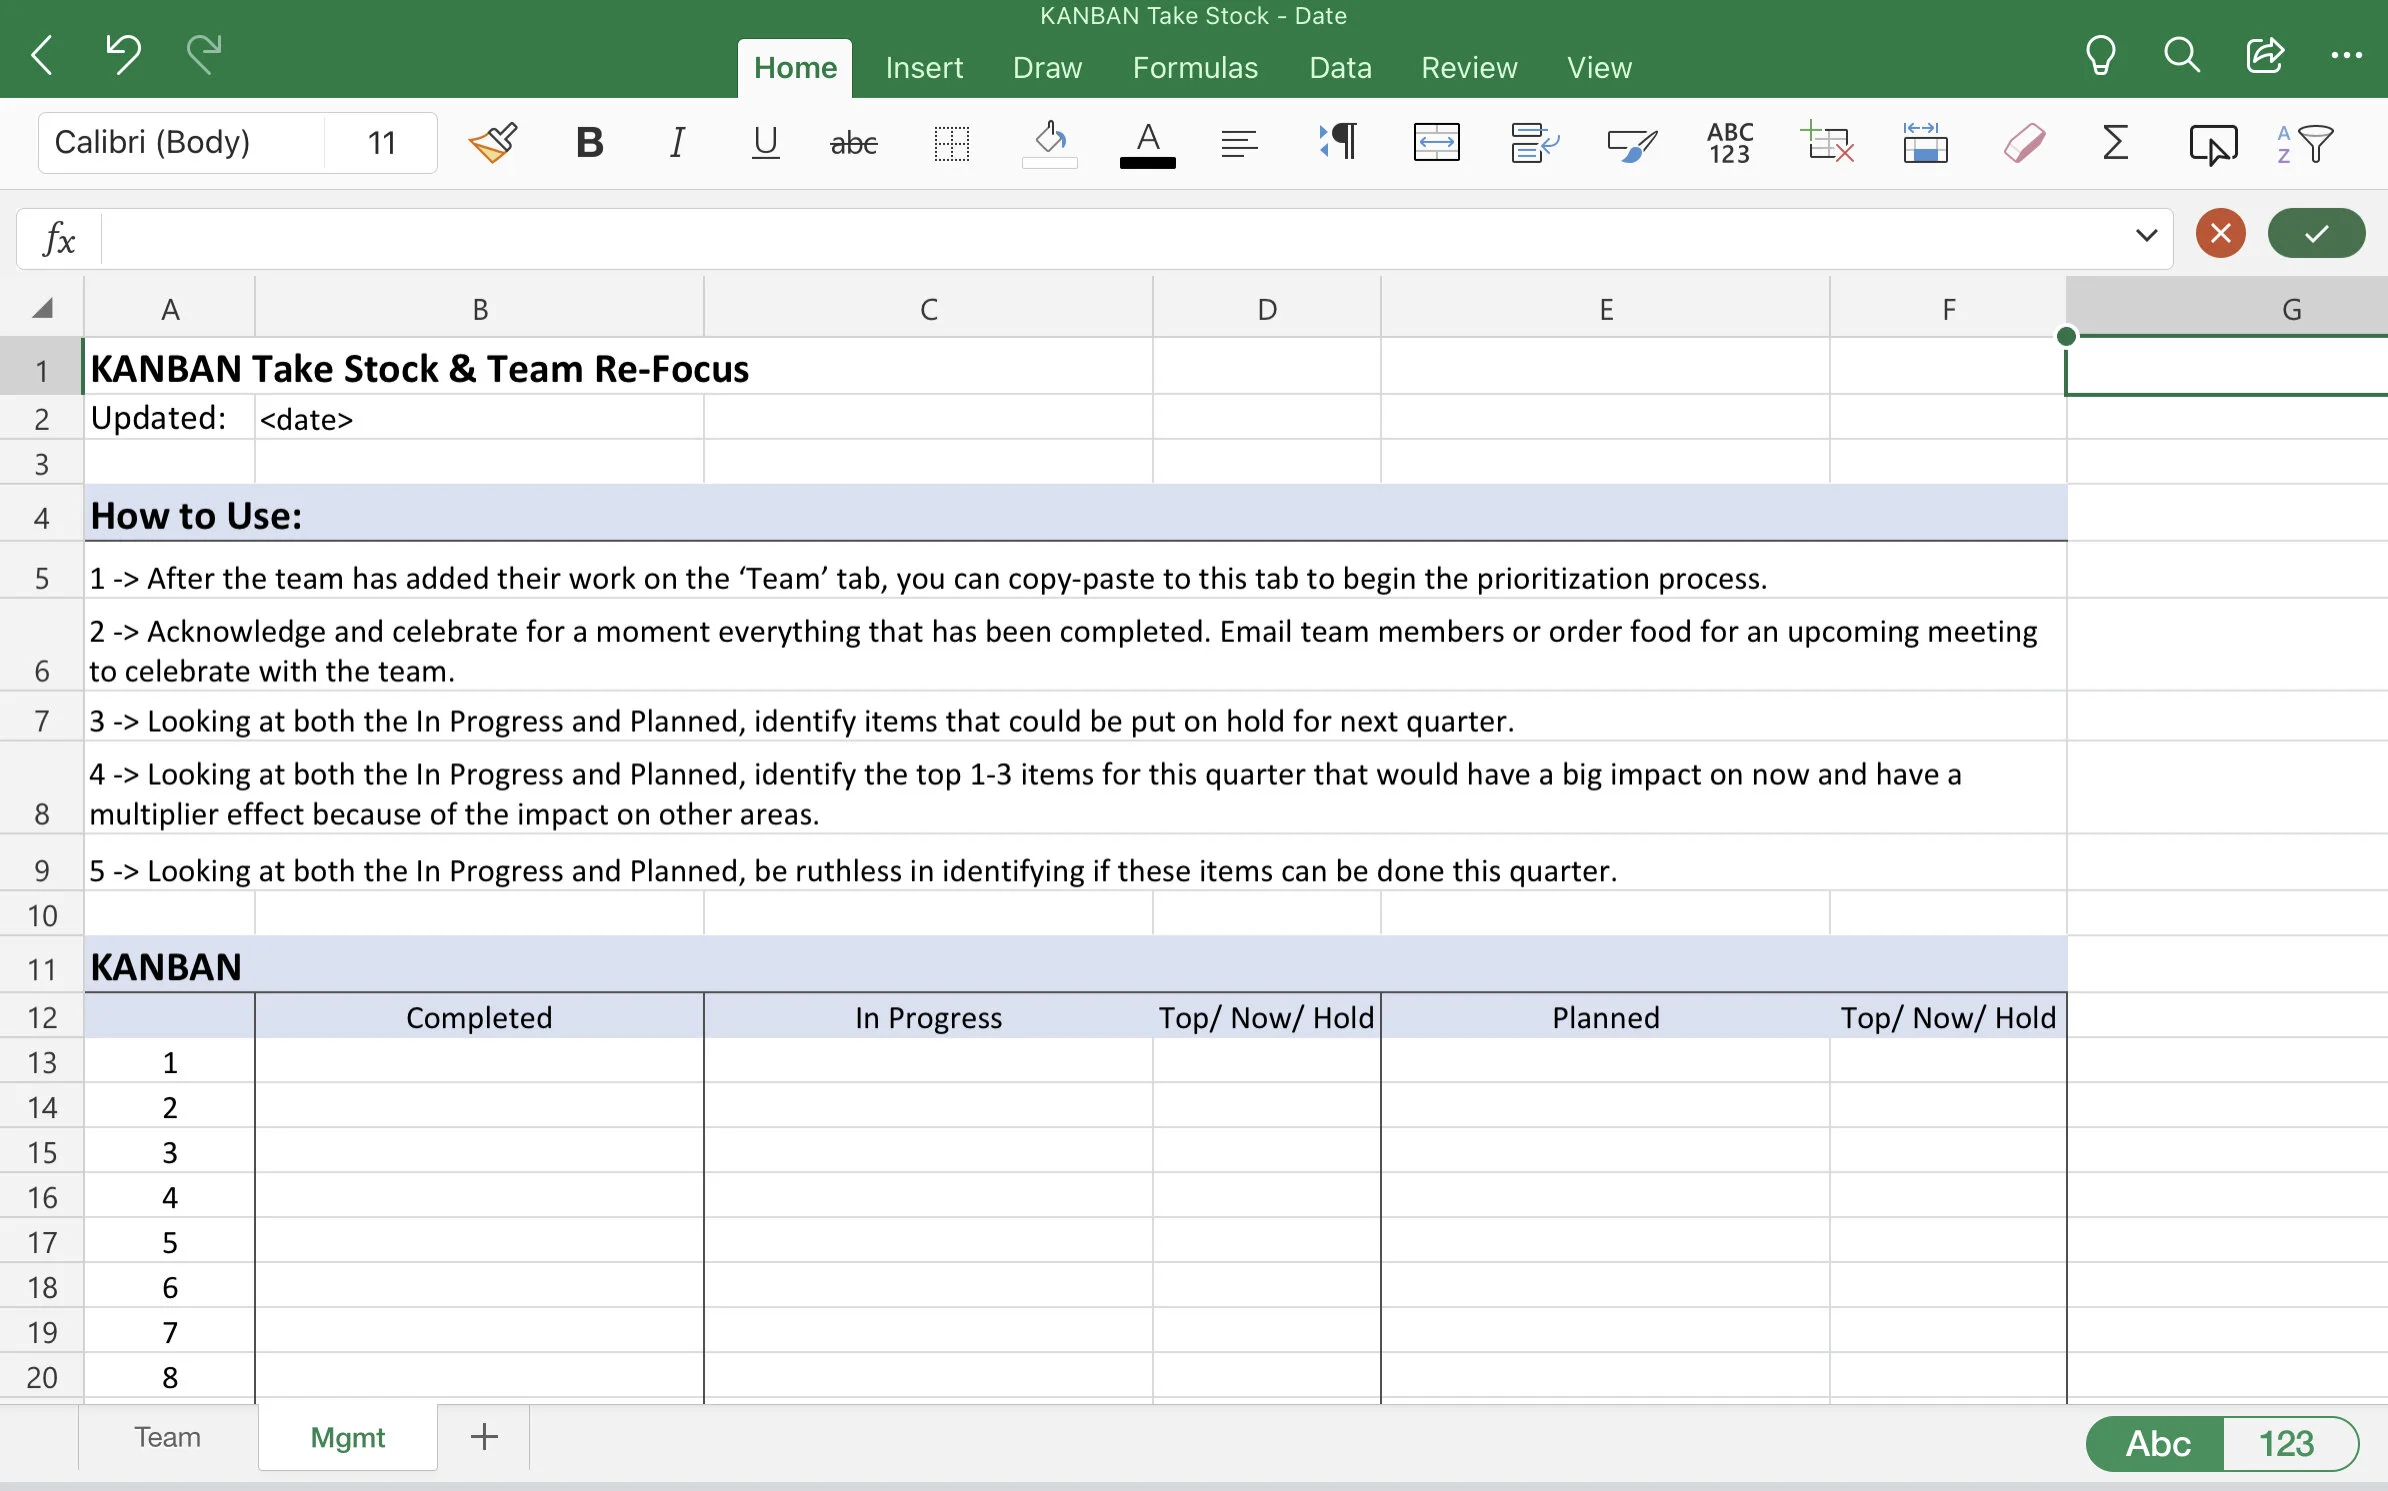The width and height of the screenshot is (2388, 1491).
Task: Tap the lightbulb Tell Me icon
Action: point(2100,55)
